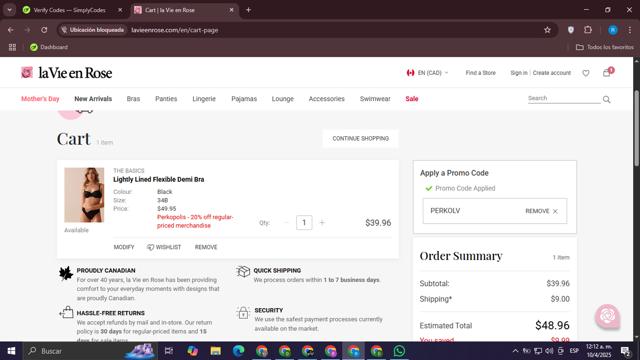Open the Panties menu
Image resolution: width=640 pixels, height=360 pixels.
[x=166, y=99]
